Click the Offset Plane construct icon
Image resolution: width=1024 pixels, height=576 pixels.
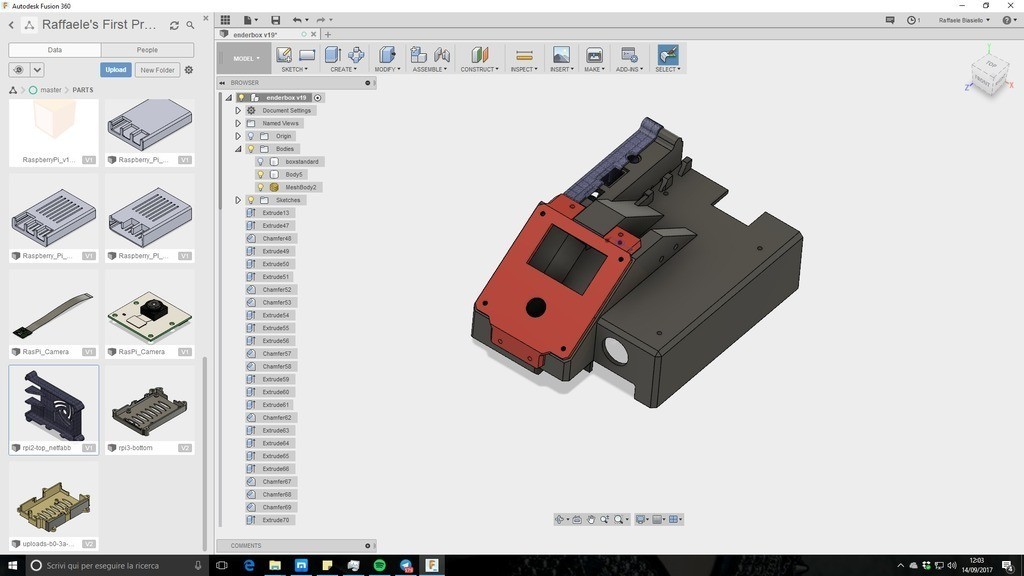(479, 55)
